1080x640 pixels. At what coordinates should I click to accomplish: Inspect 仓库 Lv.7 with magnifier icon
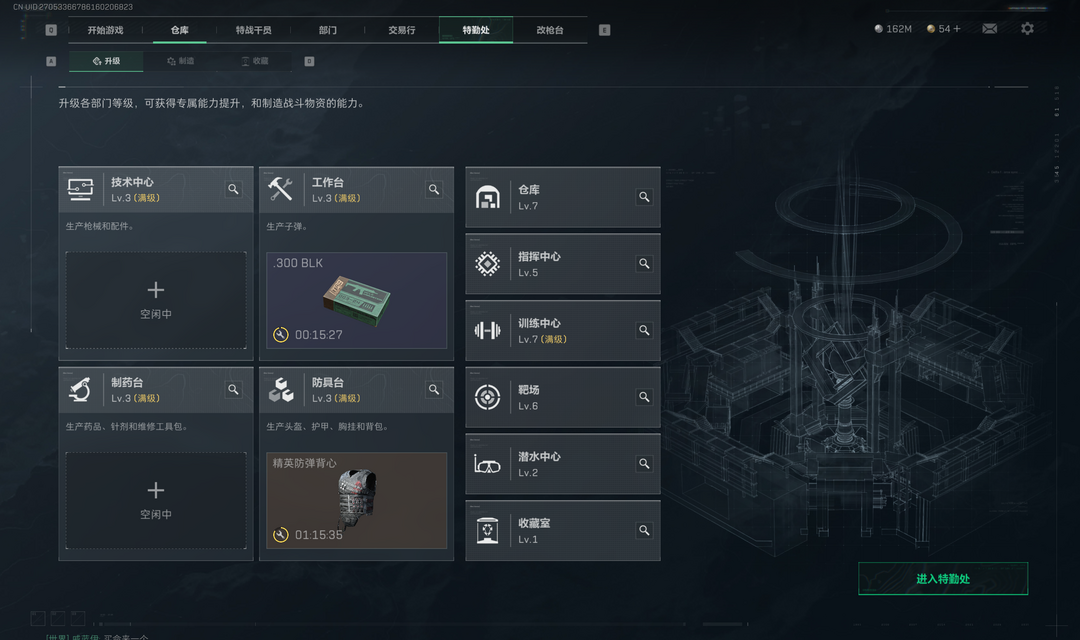click(644, 197)
